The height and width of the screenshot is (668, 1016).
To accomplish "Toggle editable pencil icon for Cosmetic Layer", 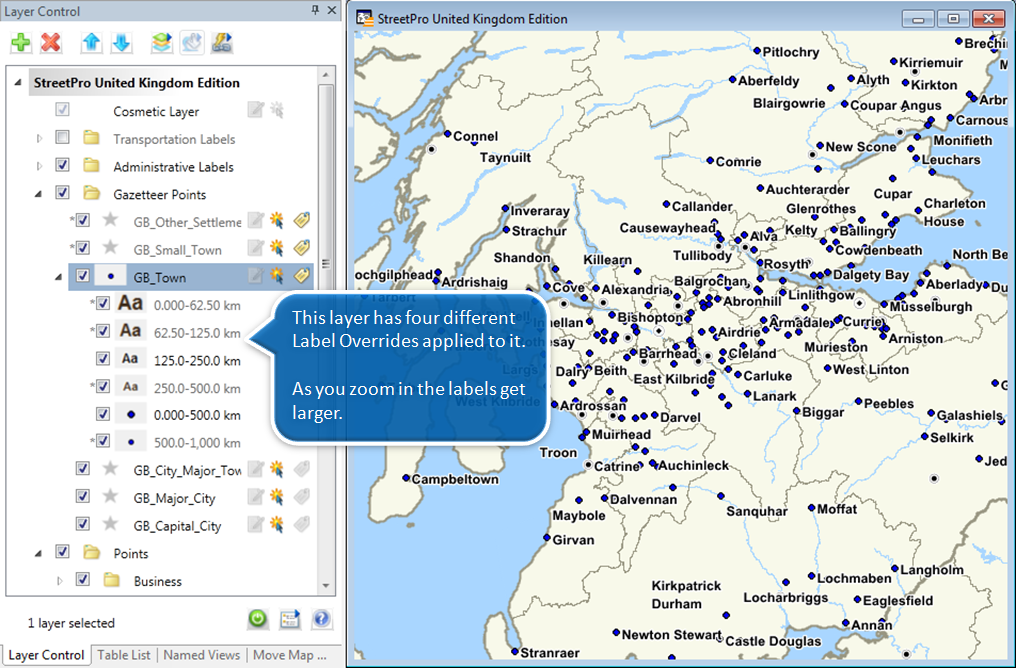I will [x=256, y=110].
